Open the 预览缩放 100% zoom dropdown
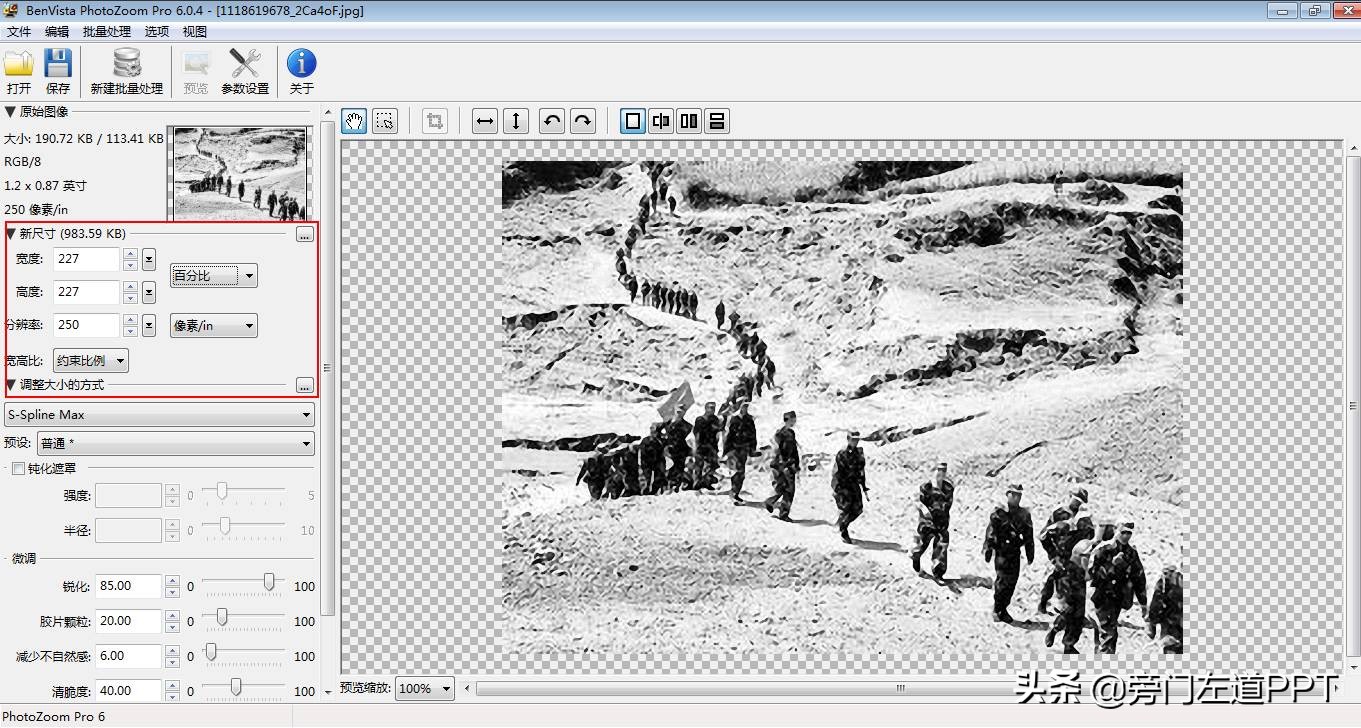 coord(425,688)
